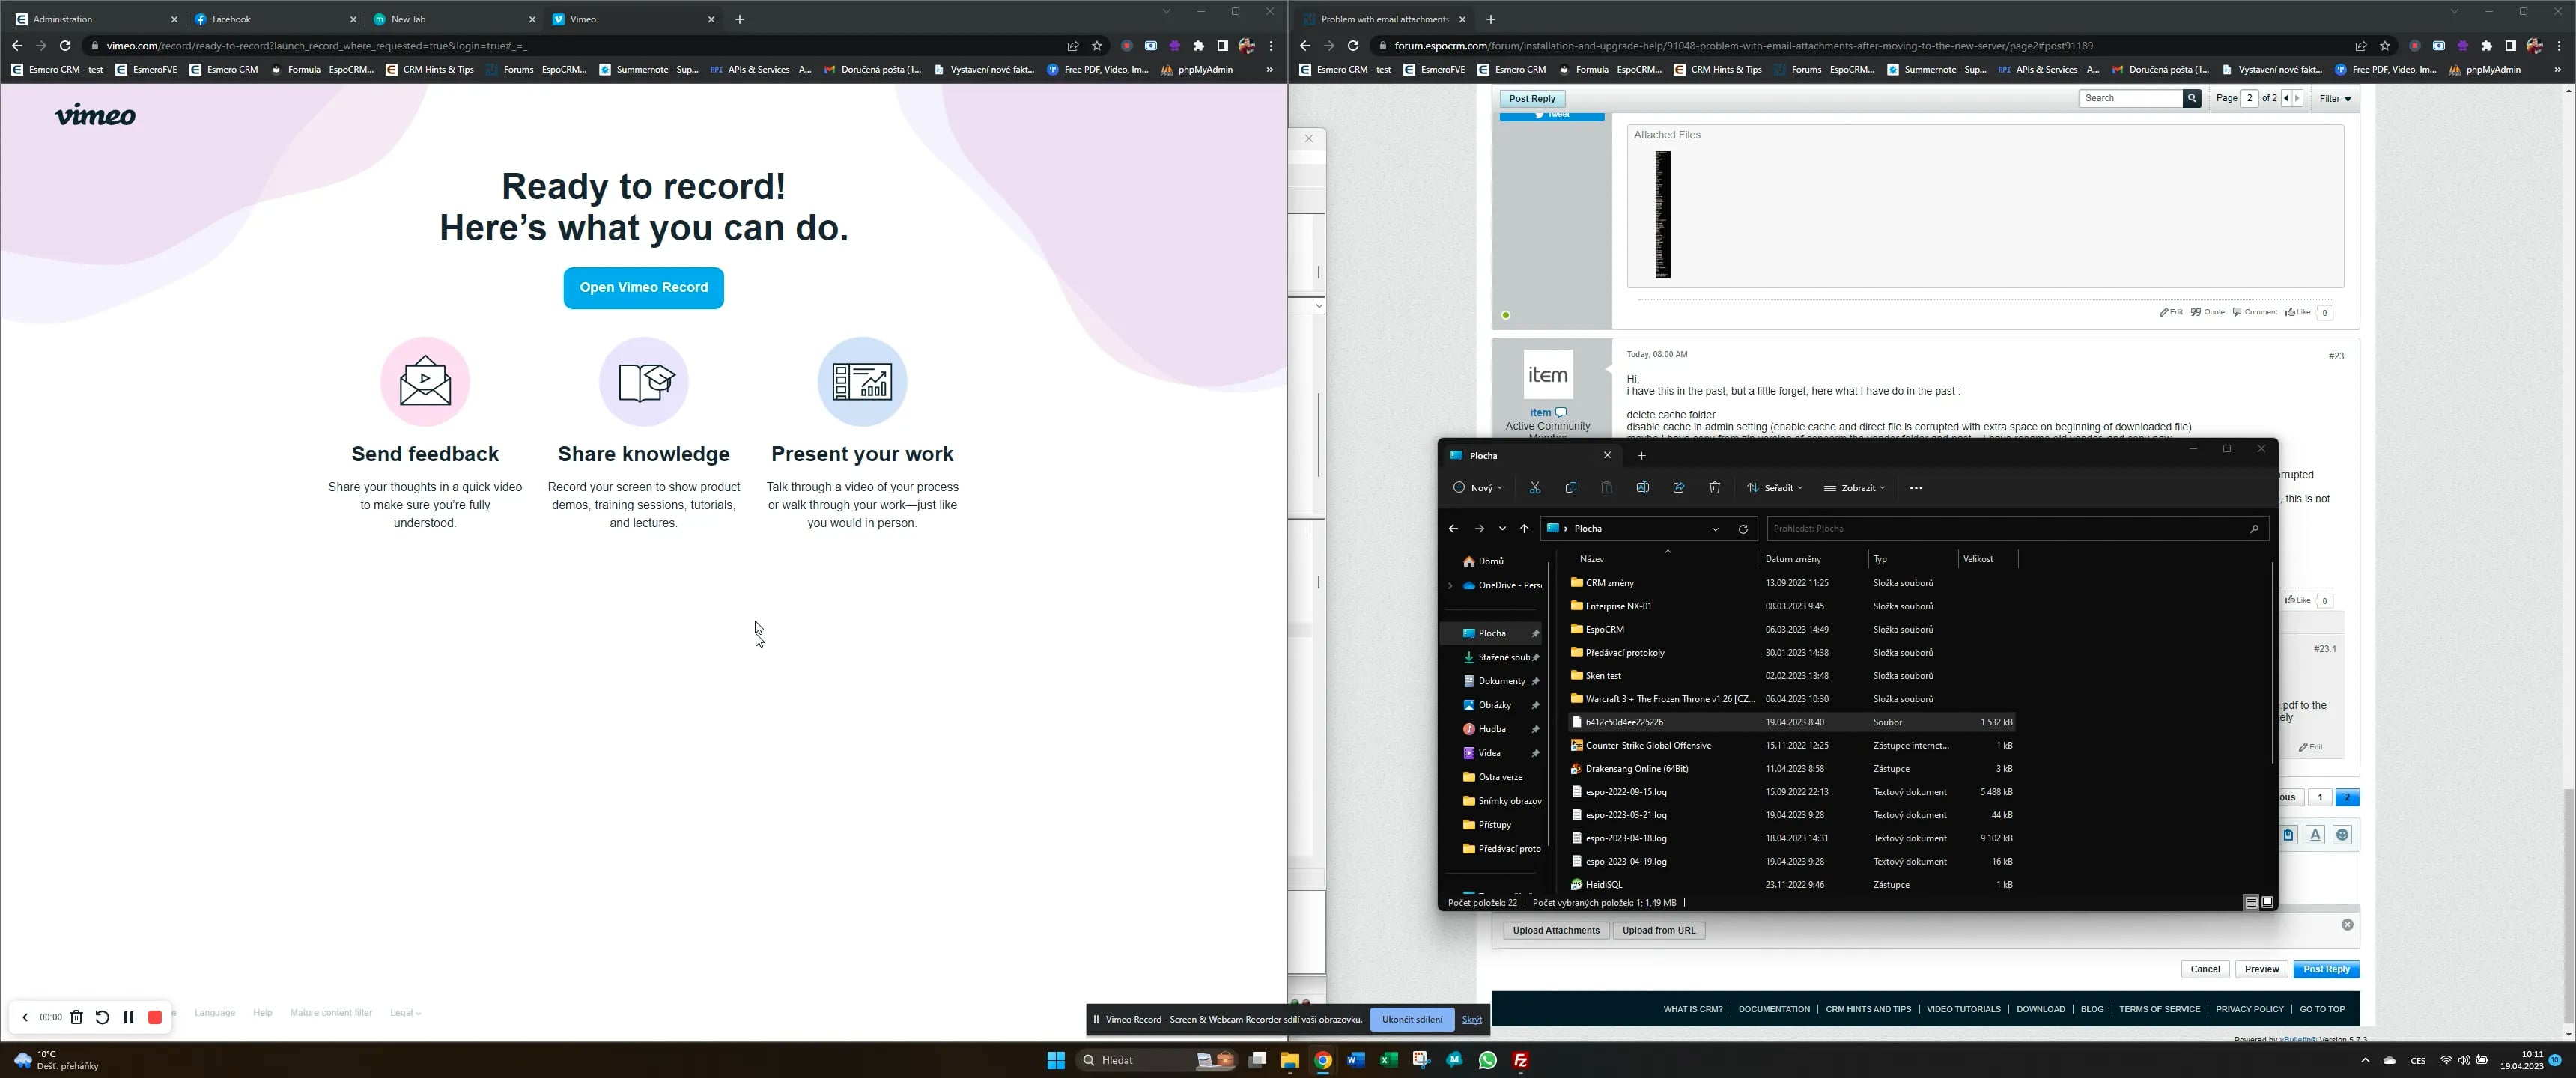Click Upload from URL button

click(1658, 930)
